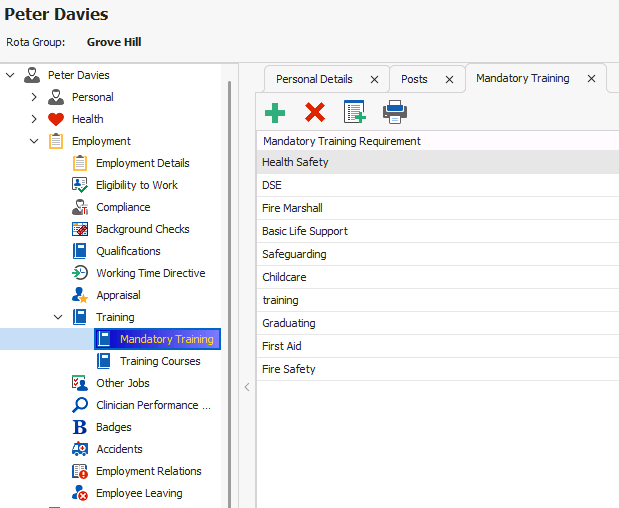Select the DSE row
619x508 pixels.
click(437, 185)
